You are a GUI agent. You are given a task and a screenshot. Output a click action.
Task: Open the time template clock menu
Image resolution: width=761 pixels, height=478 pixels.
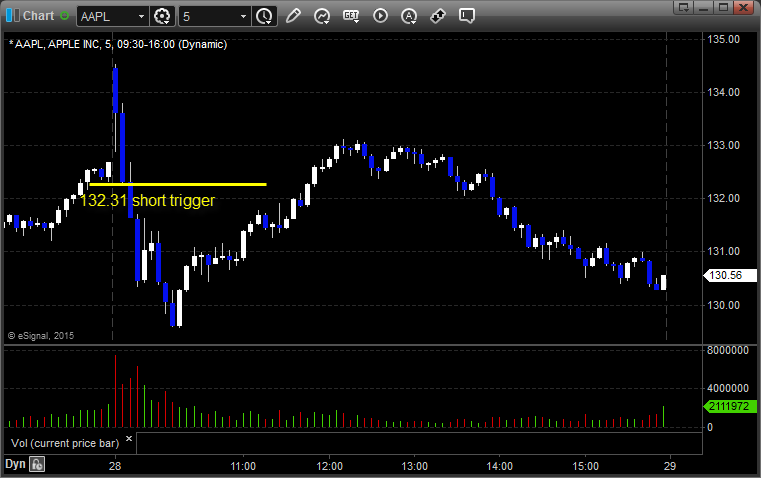click(265, 16)
